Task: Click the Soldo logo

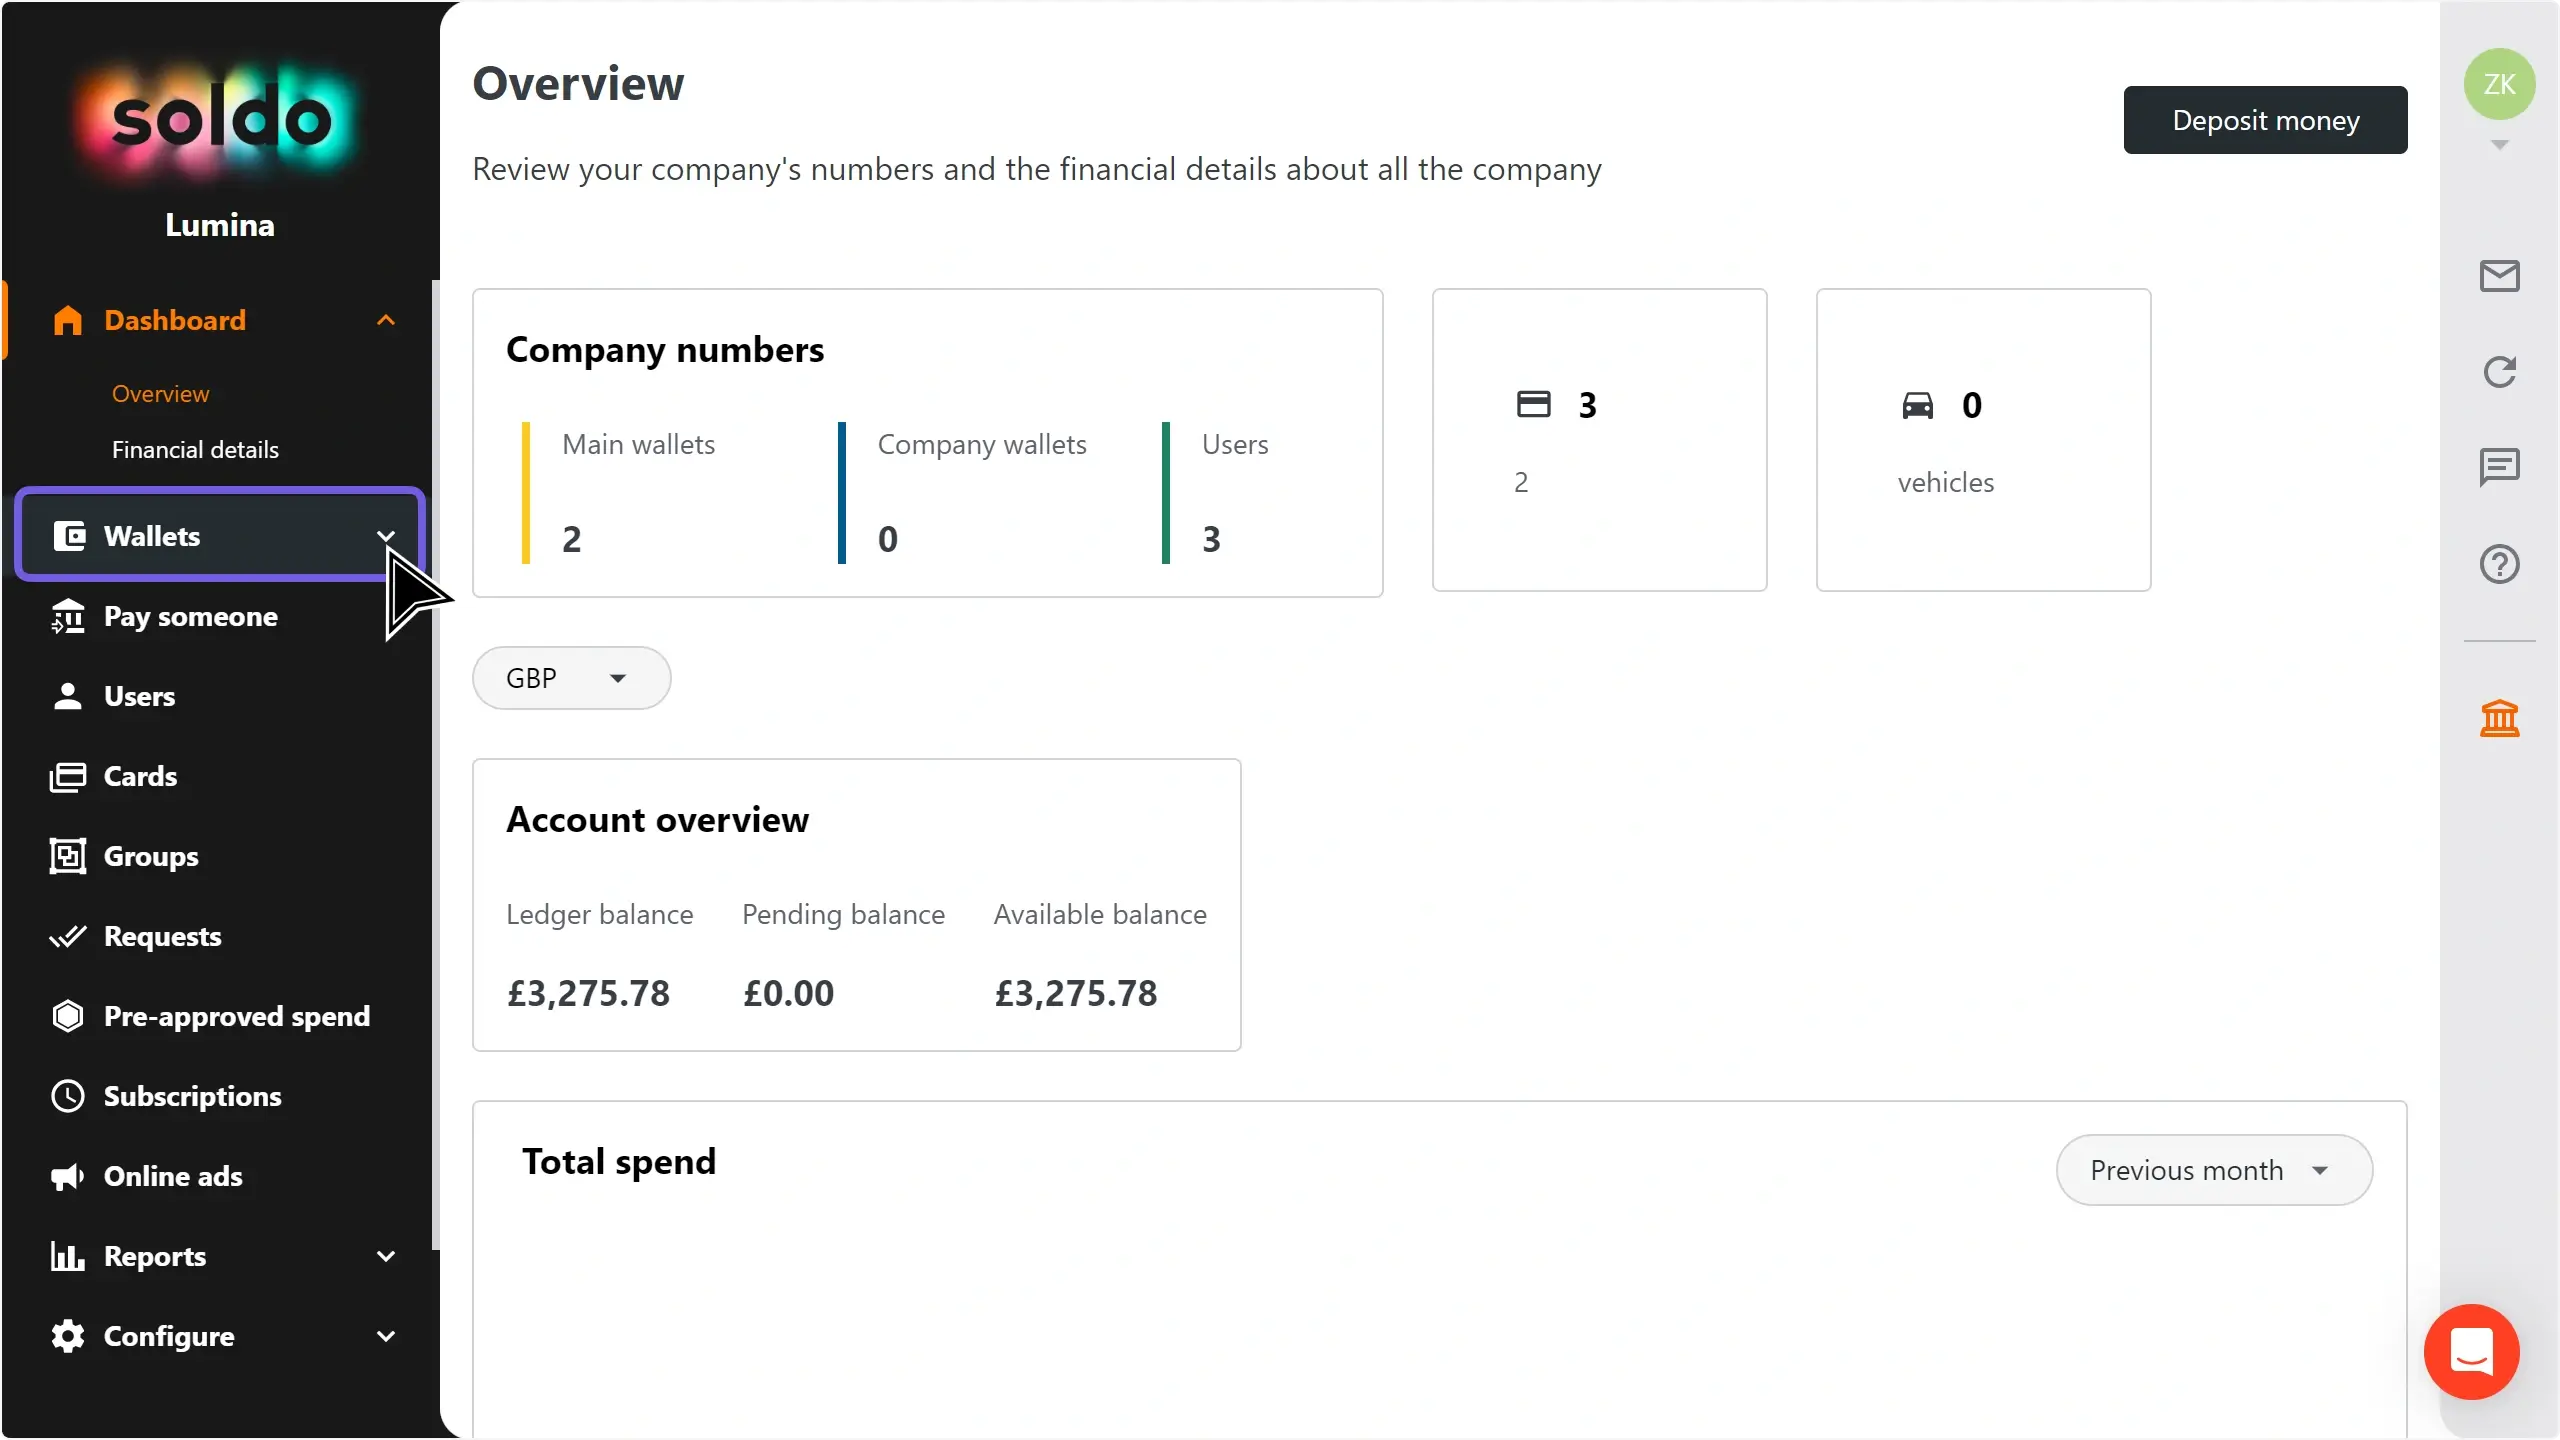Action: 220,120
